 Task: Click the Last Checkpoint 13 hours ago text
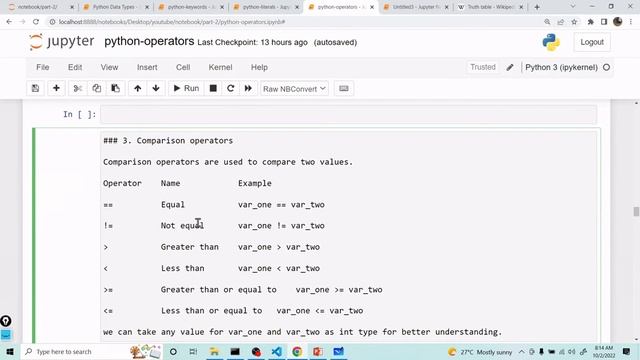point(252,42)
